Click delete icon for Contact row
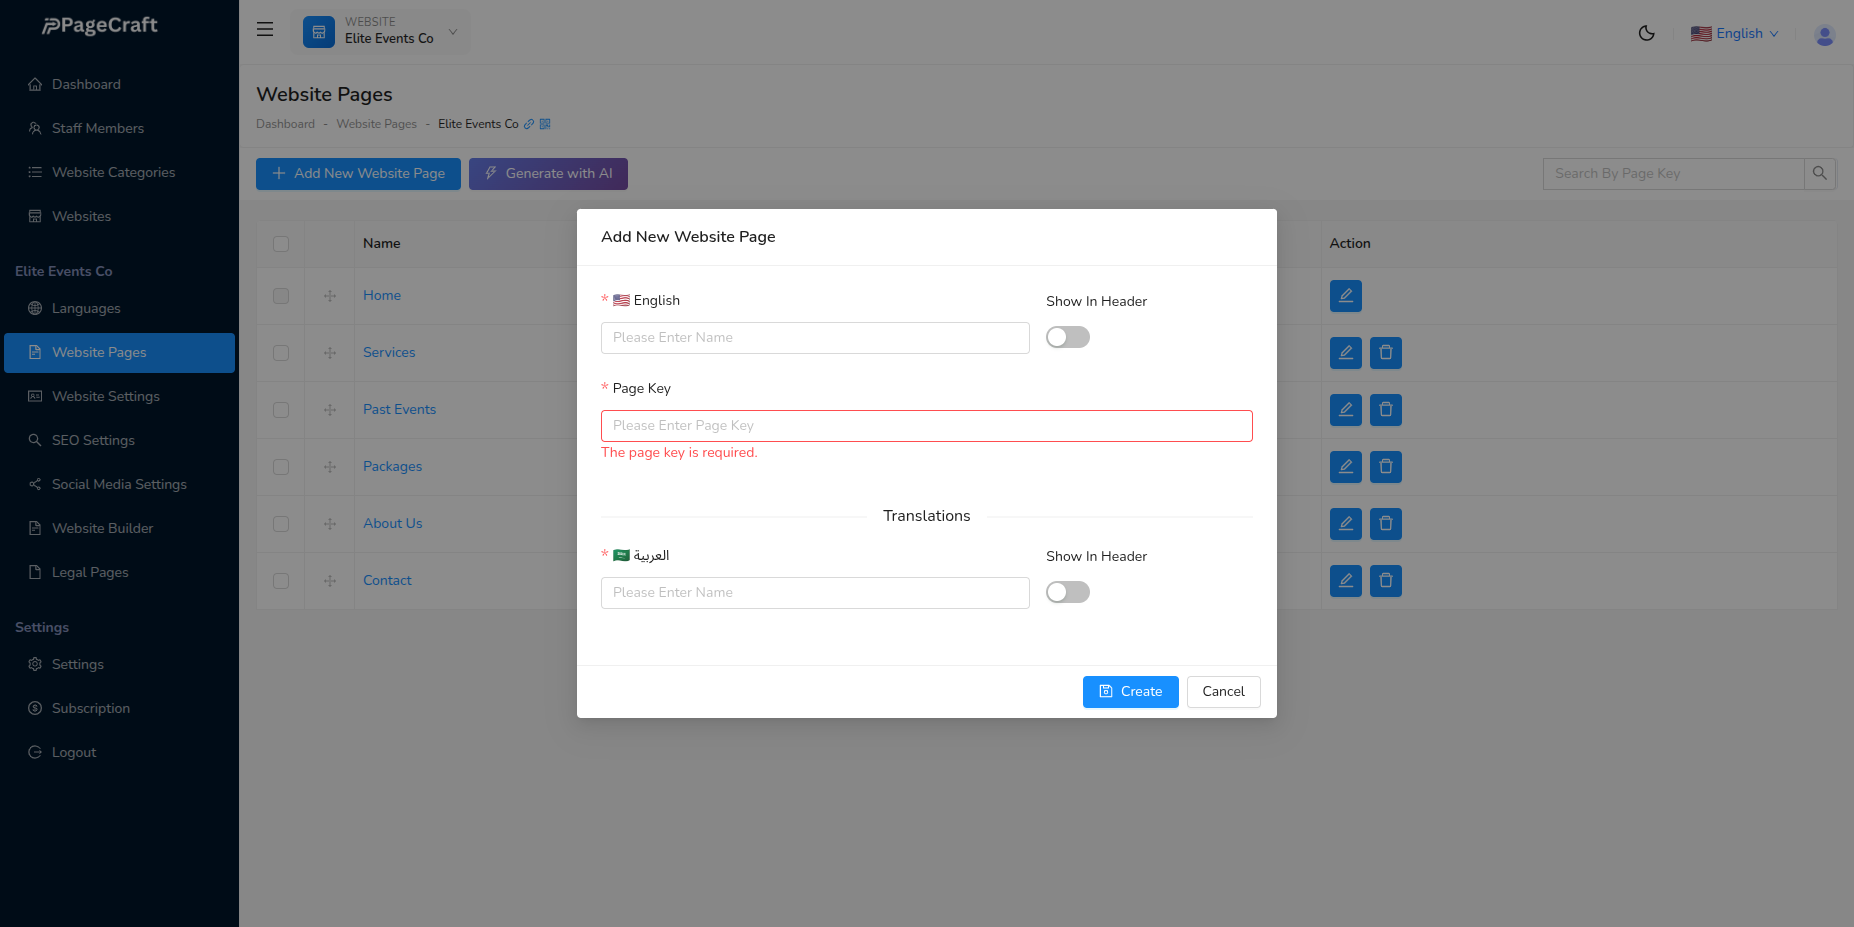The image size is (1854, 927). [x=1385, y=581]
